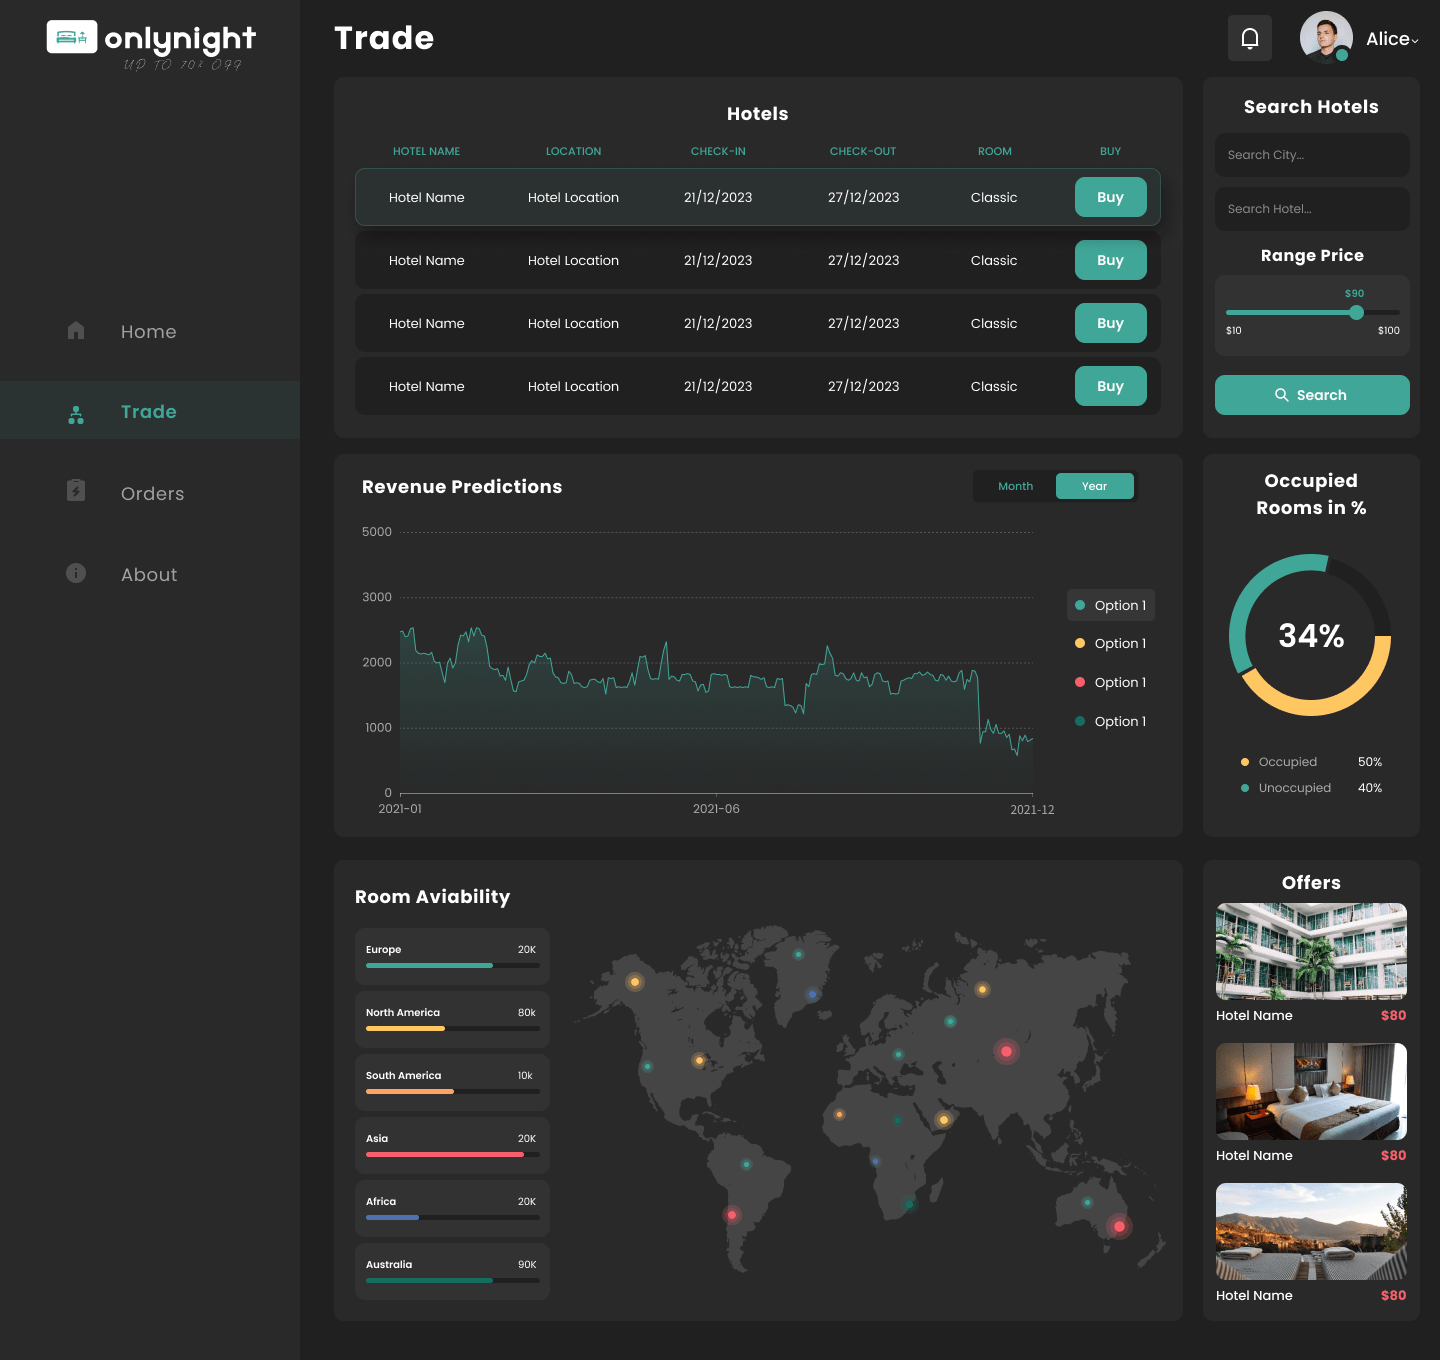
Task: Click the Range Price slider handle
Action: tap(1356, 312)
